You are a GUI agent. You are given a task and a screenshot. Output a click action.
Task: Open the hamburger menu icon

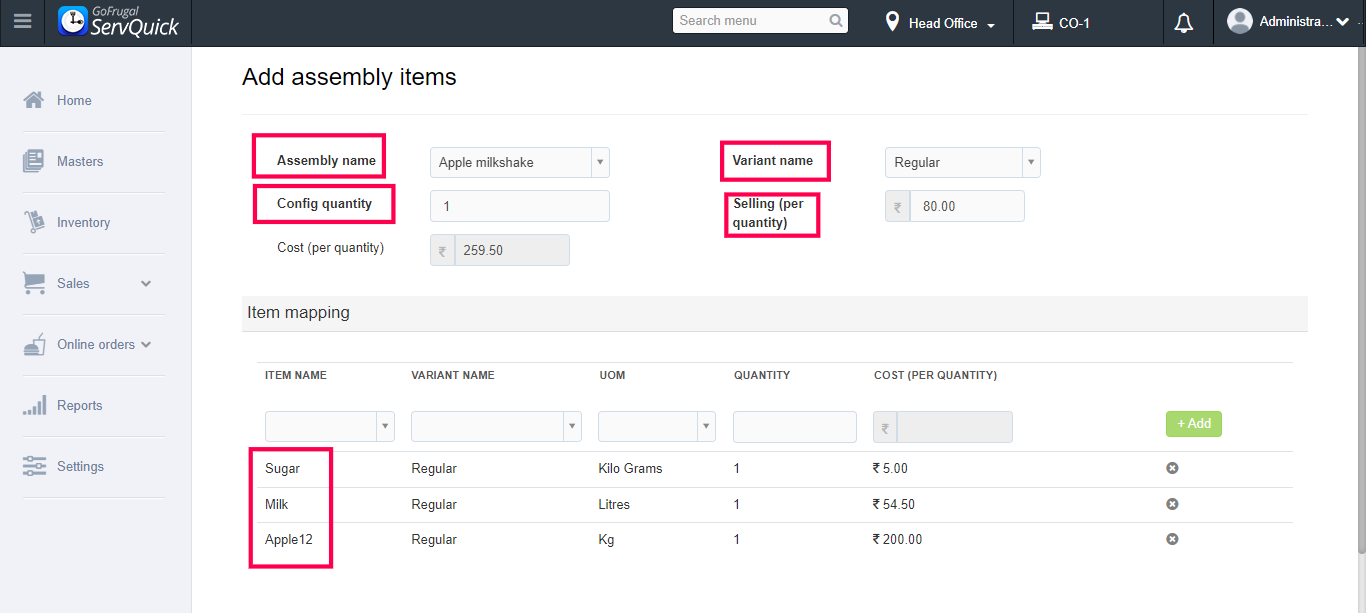[22, 22]
